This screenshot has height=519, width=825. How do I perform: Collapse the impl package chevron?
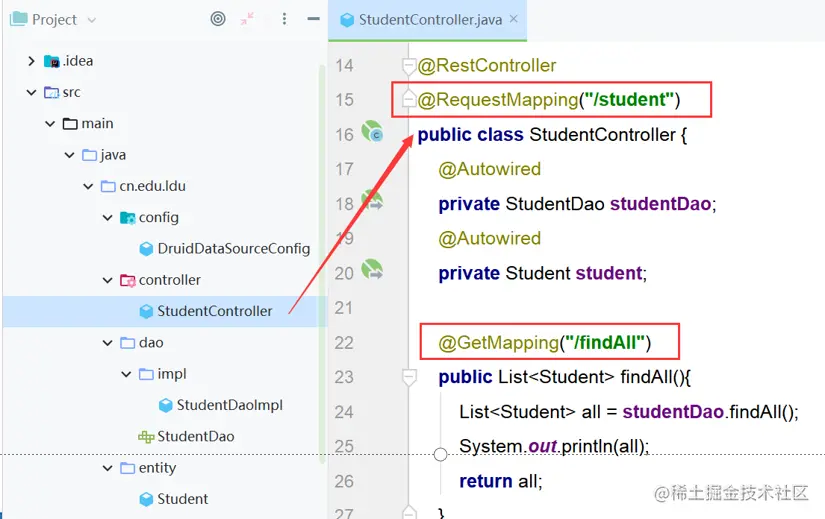126,374
